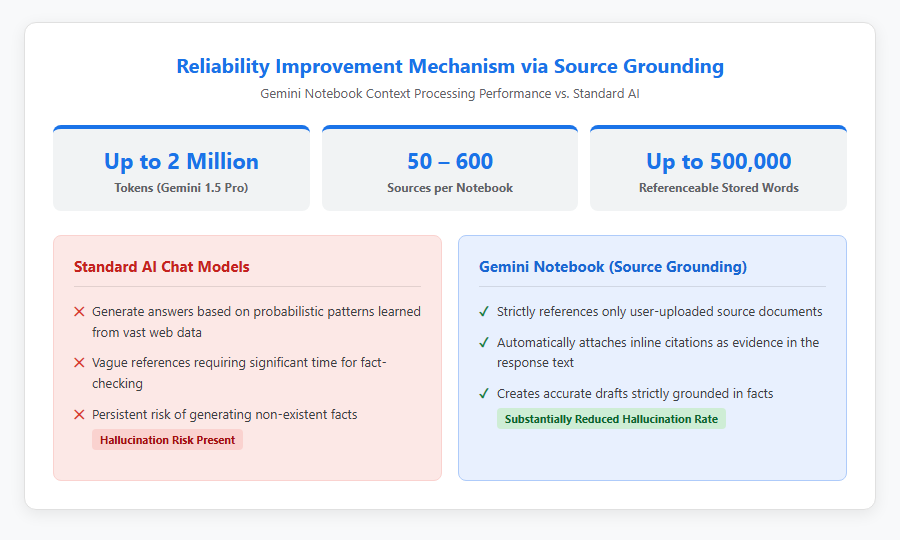
Task: Click the checkmark beside strictly references
Action: pyautogui.click(x=484, y=312)
